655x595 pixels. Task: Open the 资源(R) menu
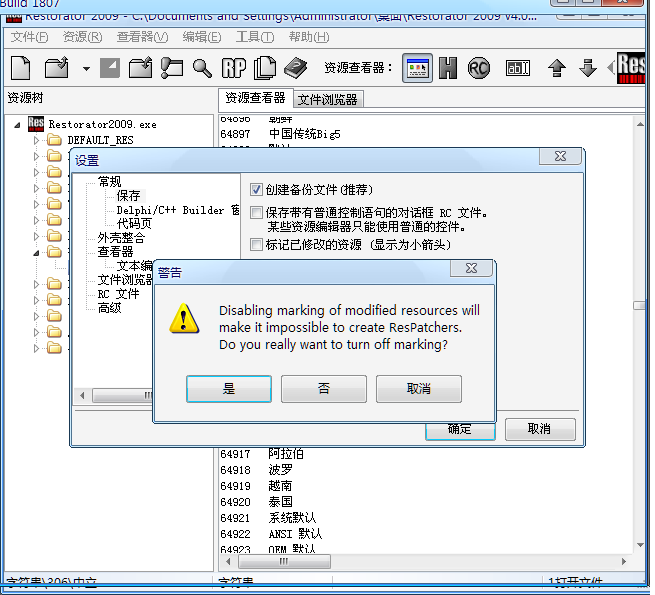point(82,37)
